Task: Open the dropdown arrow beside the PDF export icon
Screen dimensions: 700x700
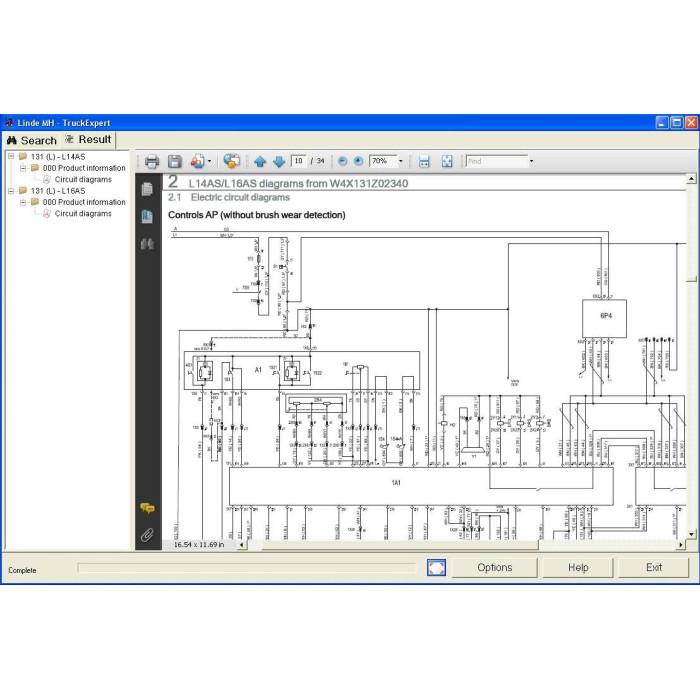Action: (209, 161)
